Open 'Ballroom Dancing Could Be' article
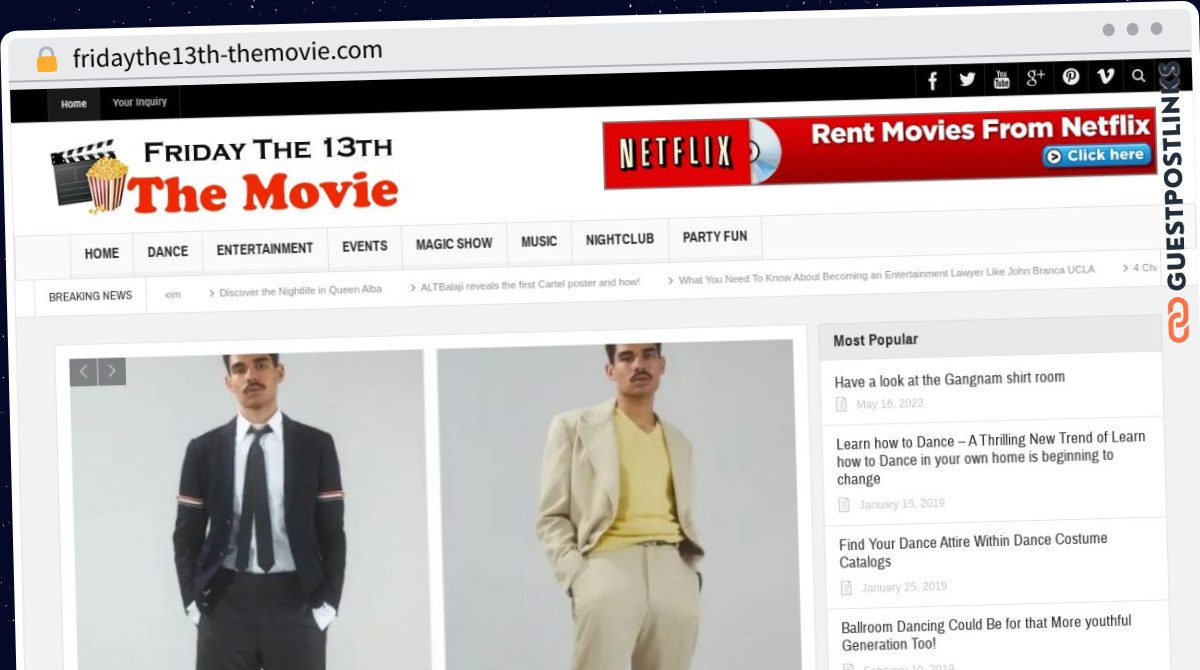The width and height of the screenshot is (1200, 670). click(x=987, y=633)
